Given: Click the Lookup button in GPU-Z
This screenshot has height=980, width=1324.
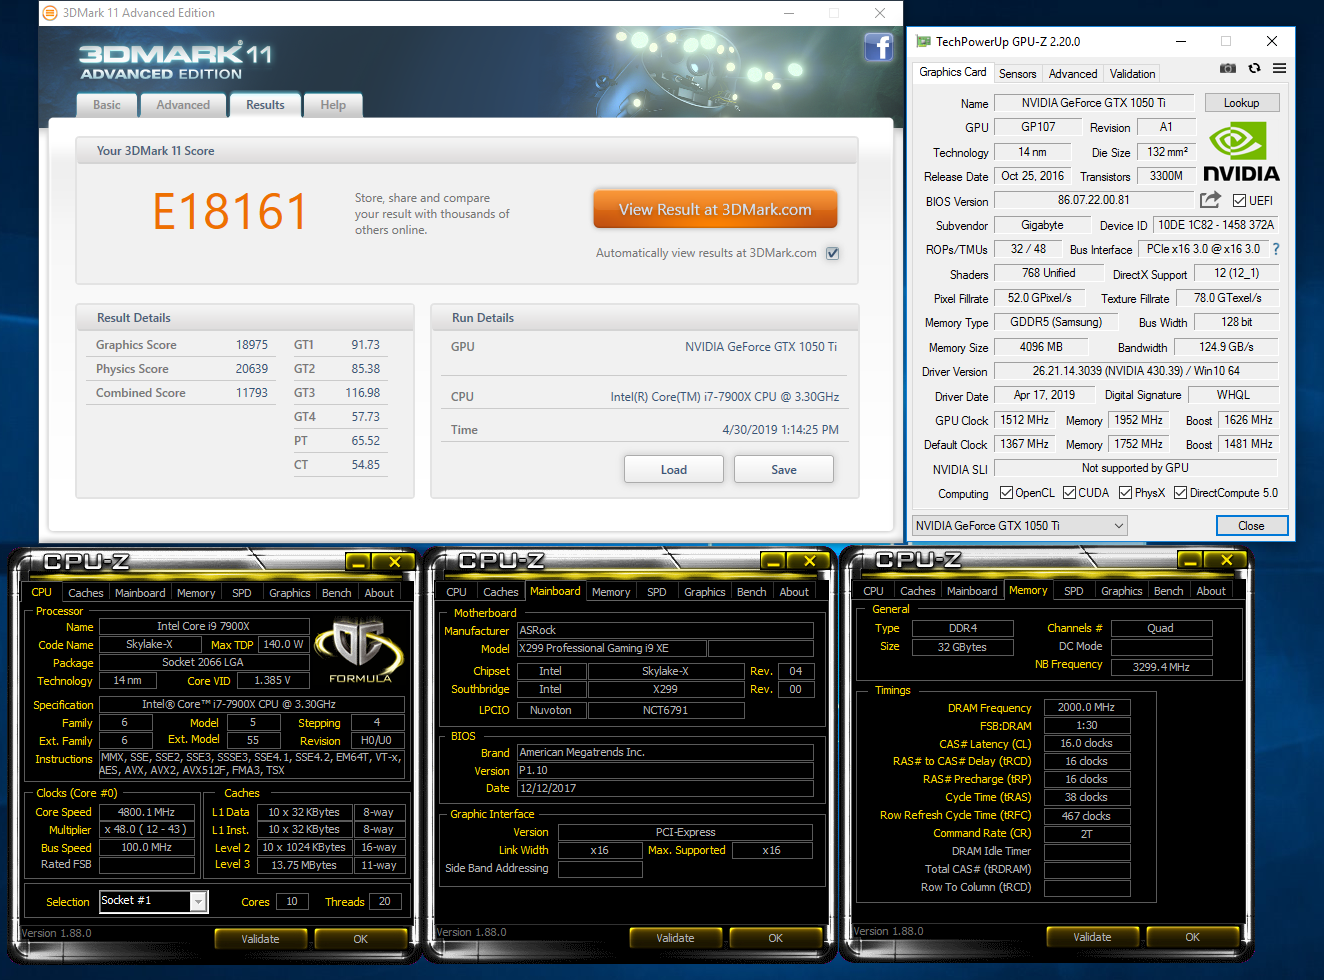Looking at the screenshot, I should (1241, 103).
